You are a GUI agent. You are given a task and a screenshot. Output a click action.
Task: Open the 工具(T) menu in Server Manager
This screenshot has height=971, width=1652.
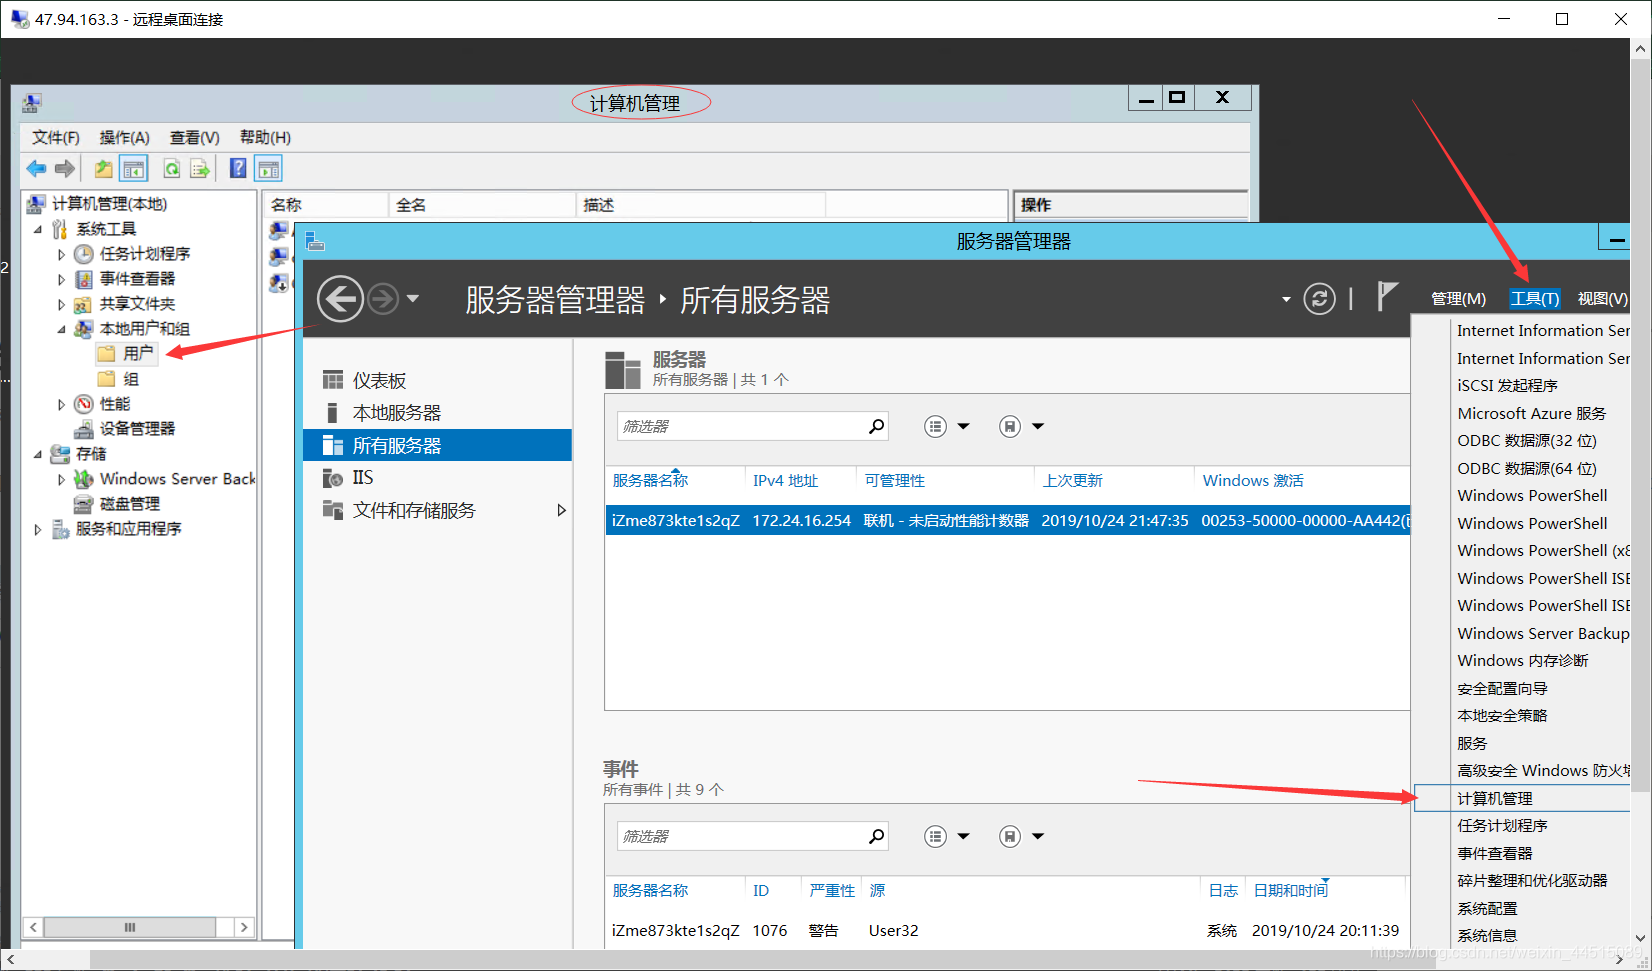(1535, 298)
